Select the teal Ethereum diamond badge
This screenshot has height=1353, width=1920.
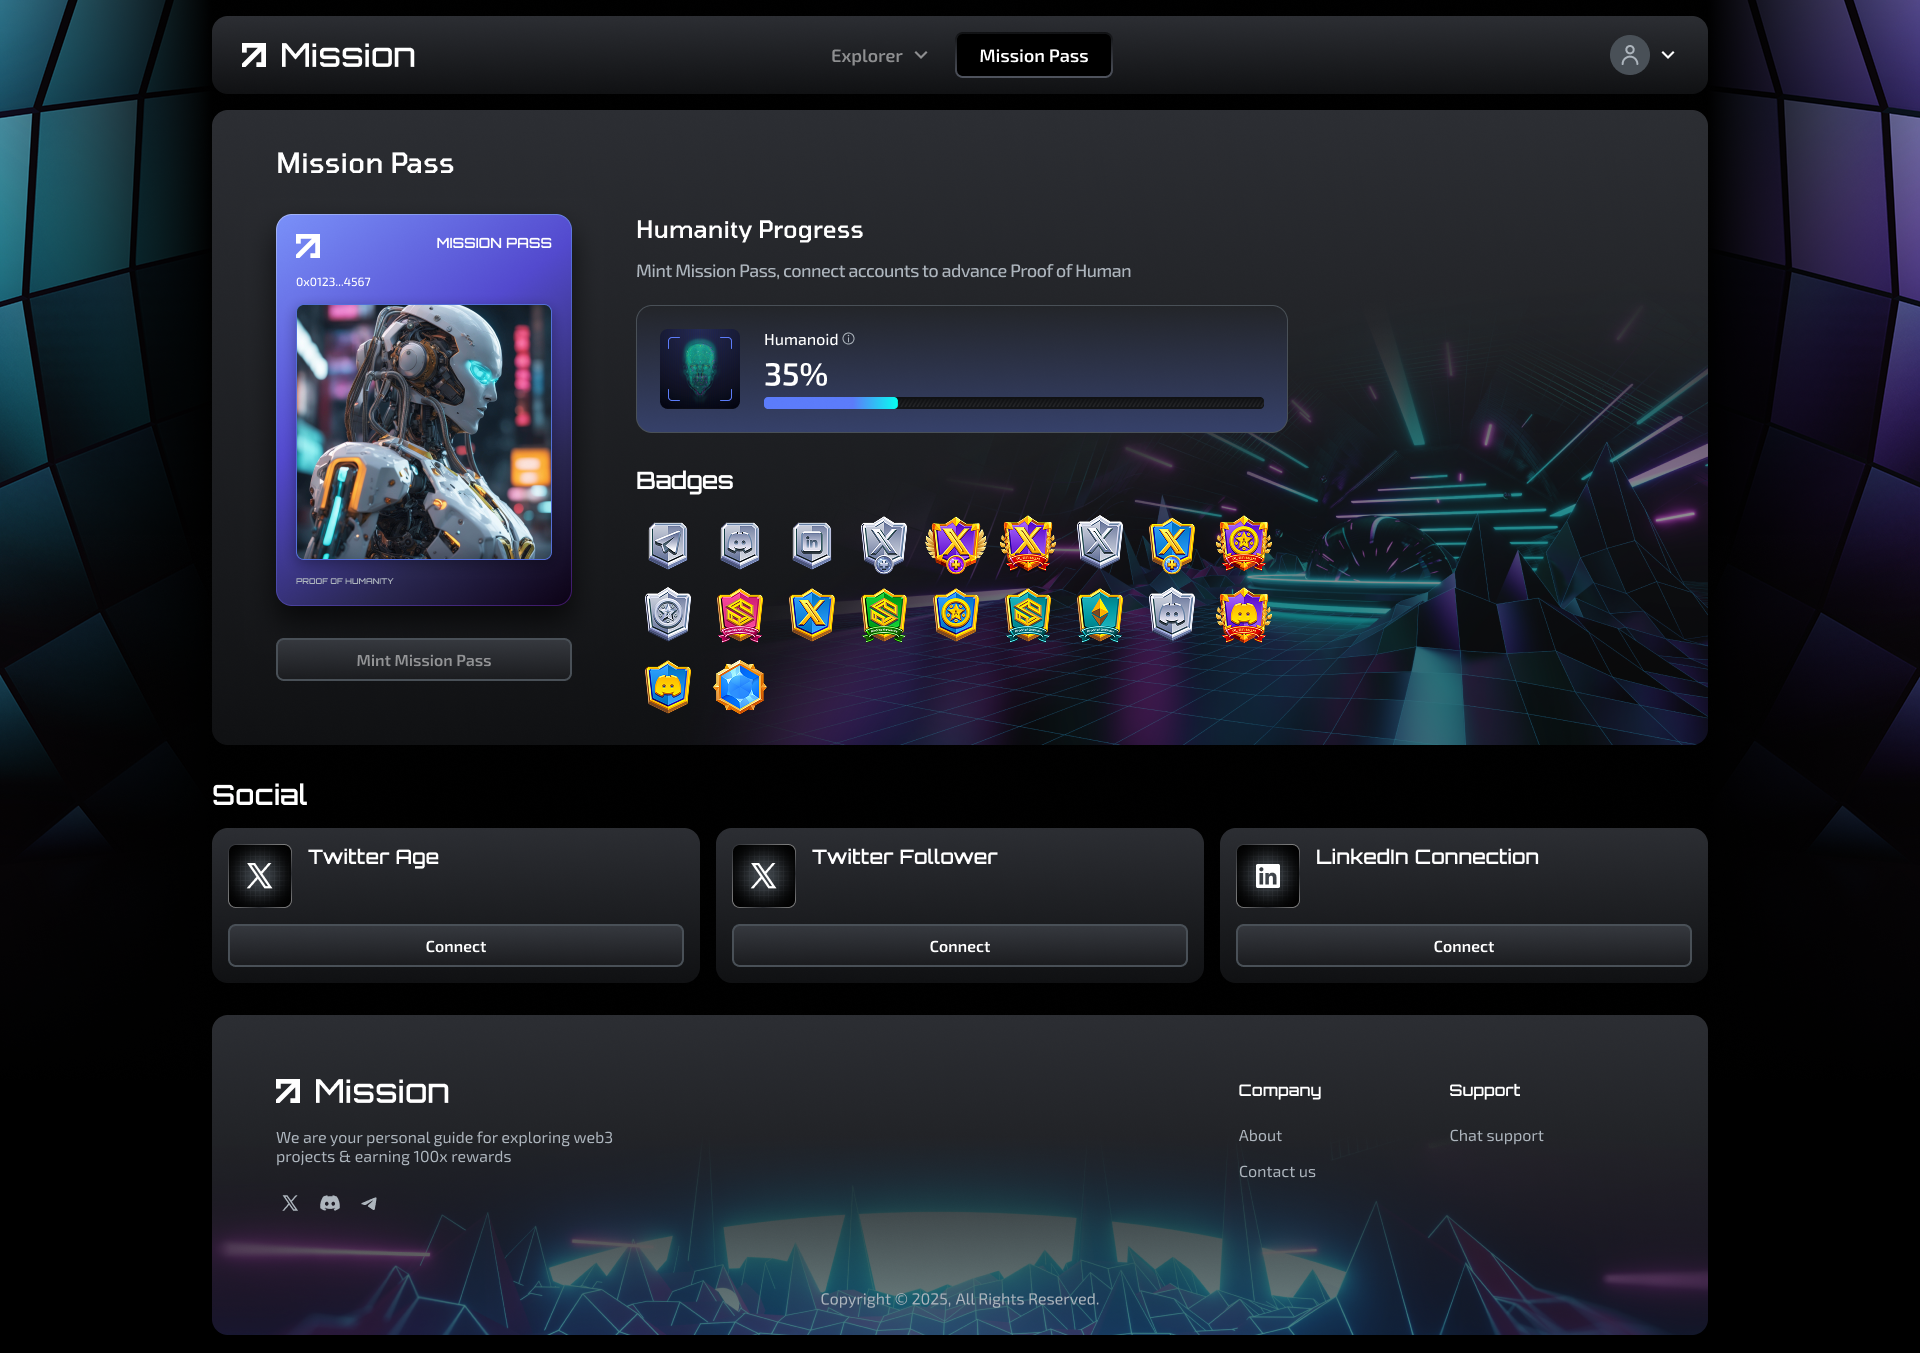(1100, 615)
